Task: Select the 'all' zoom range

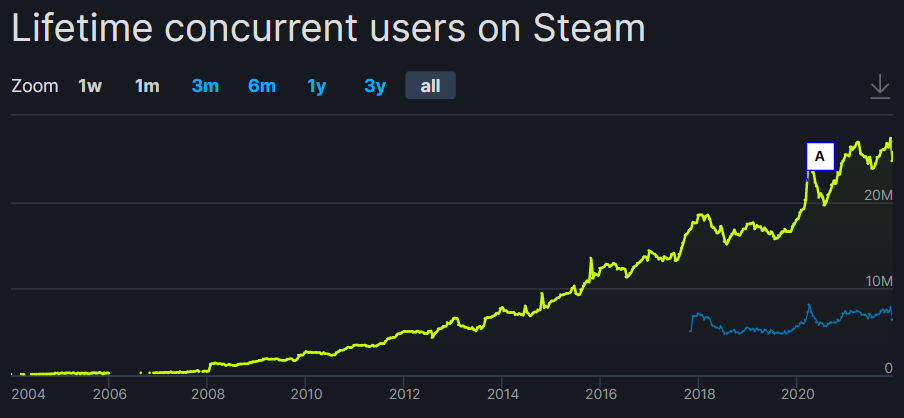Action: click(431, 86)
